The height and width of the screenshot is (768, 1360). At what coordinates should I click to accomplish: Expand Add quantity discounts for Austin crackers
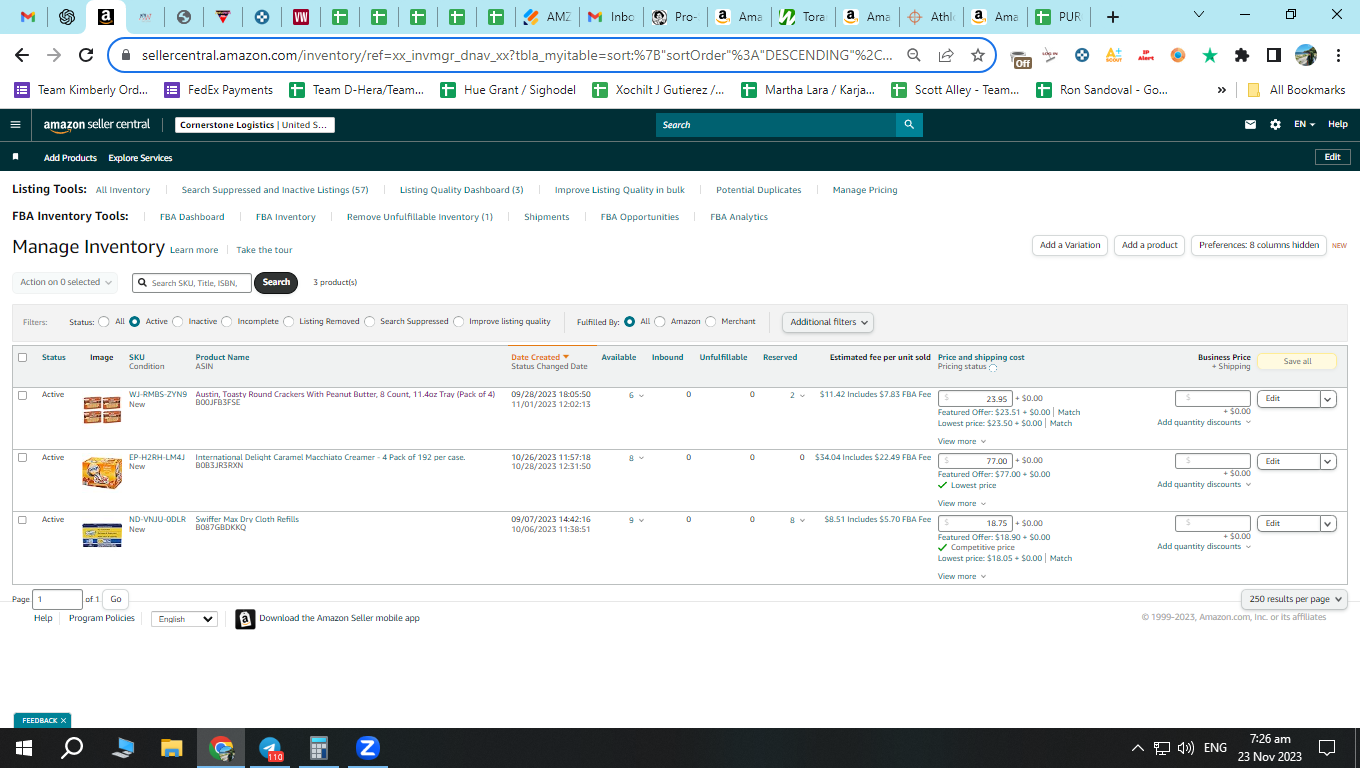[x=1204, y=423]
